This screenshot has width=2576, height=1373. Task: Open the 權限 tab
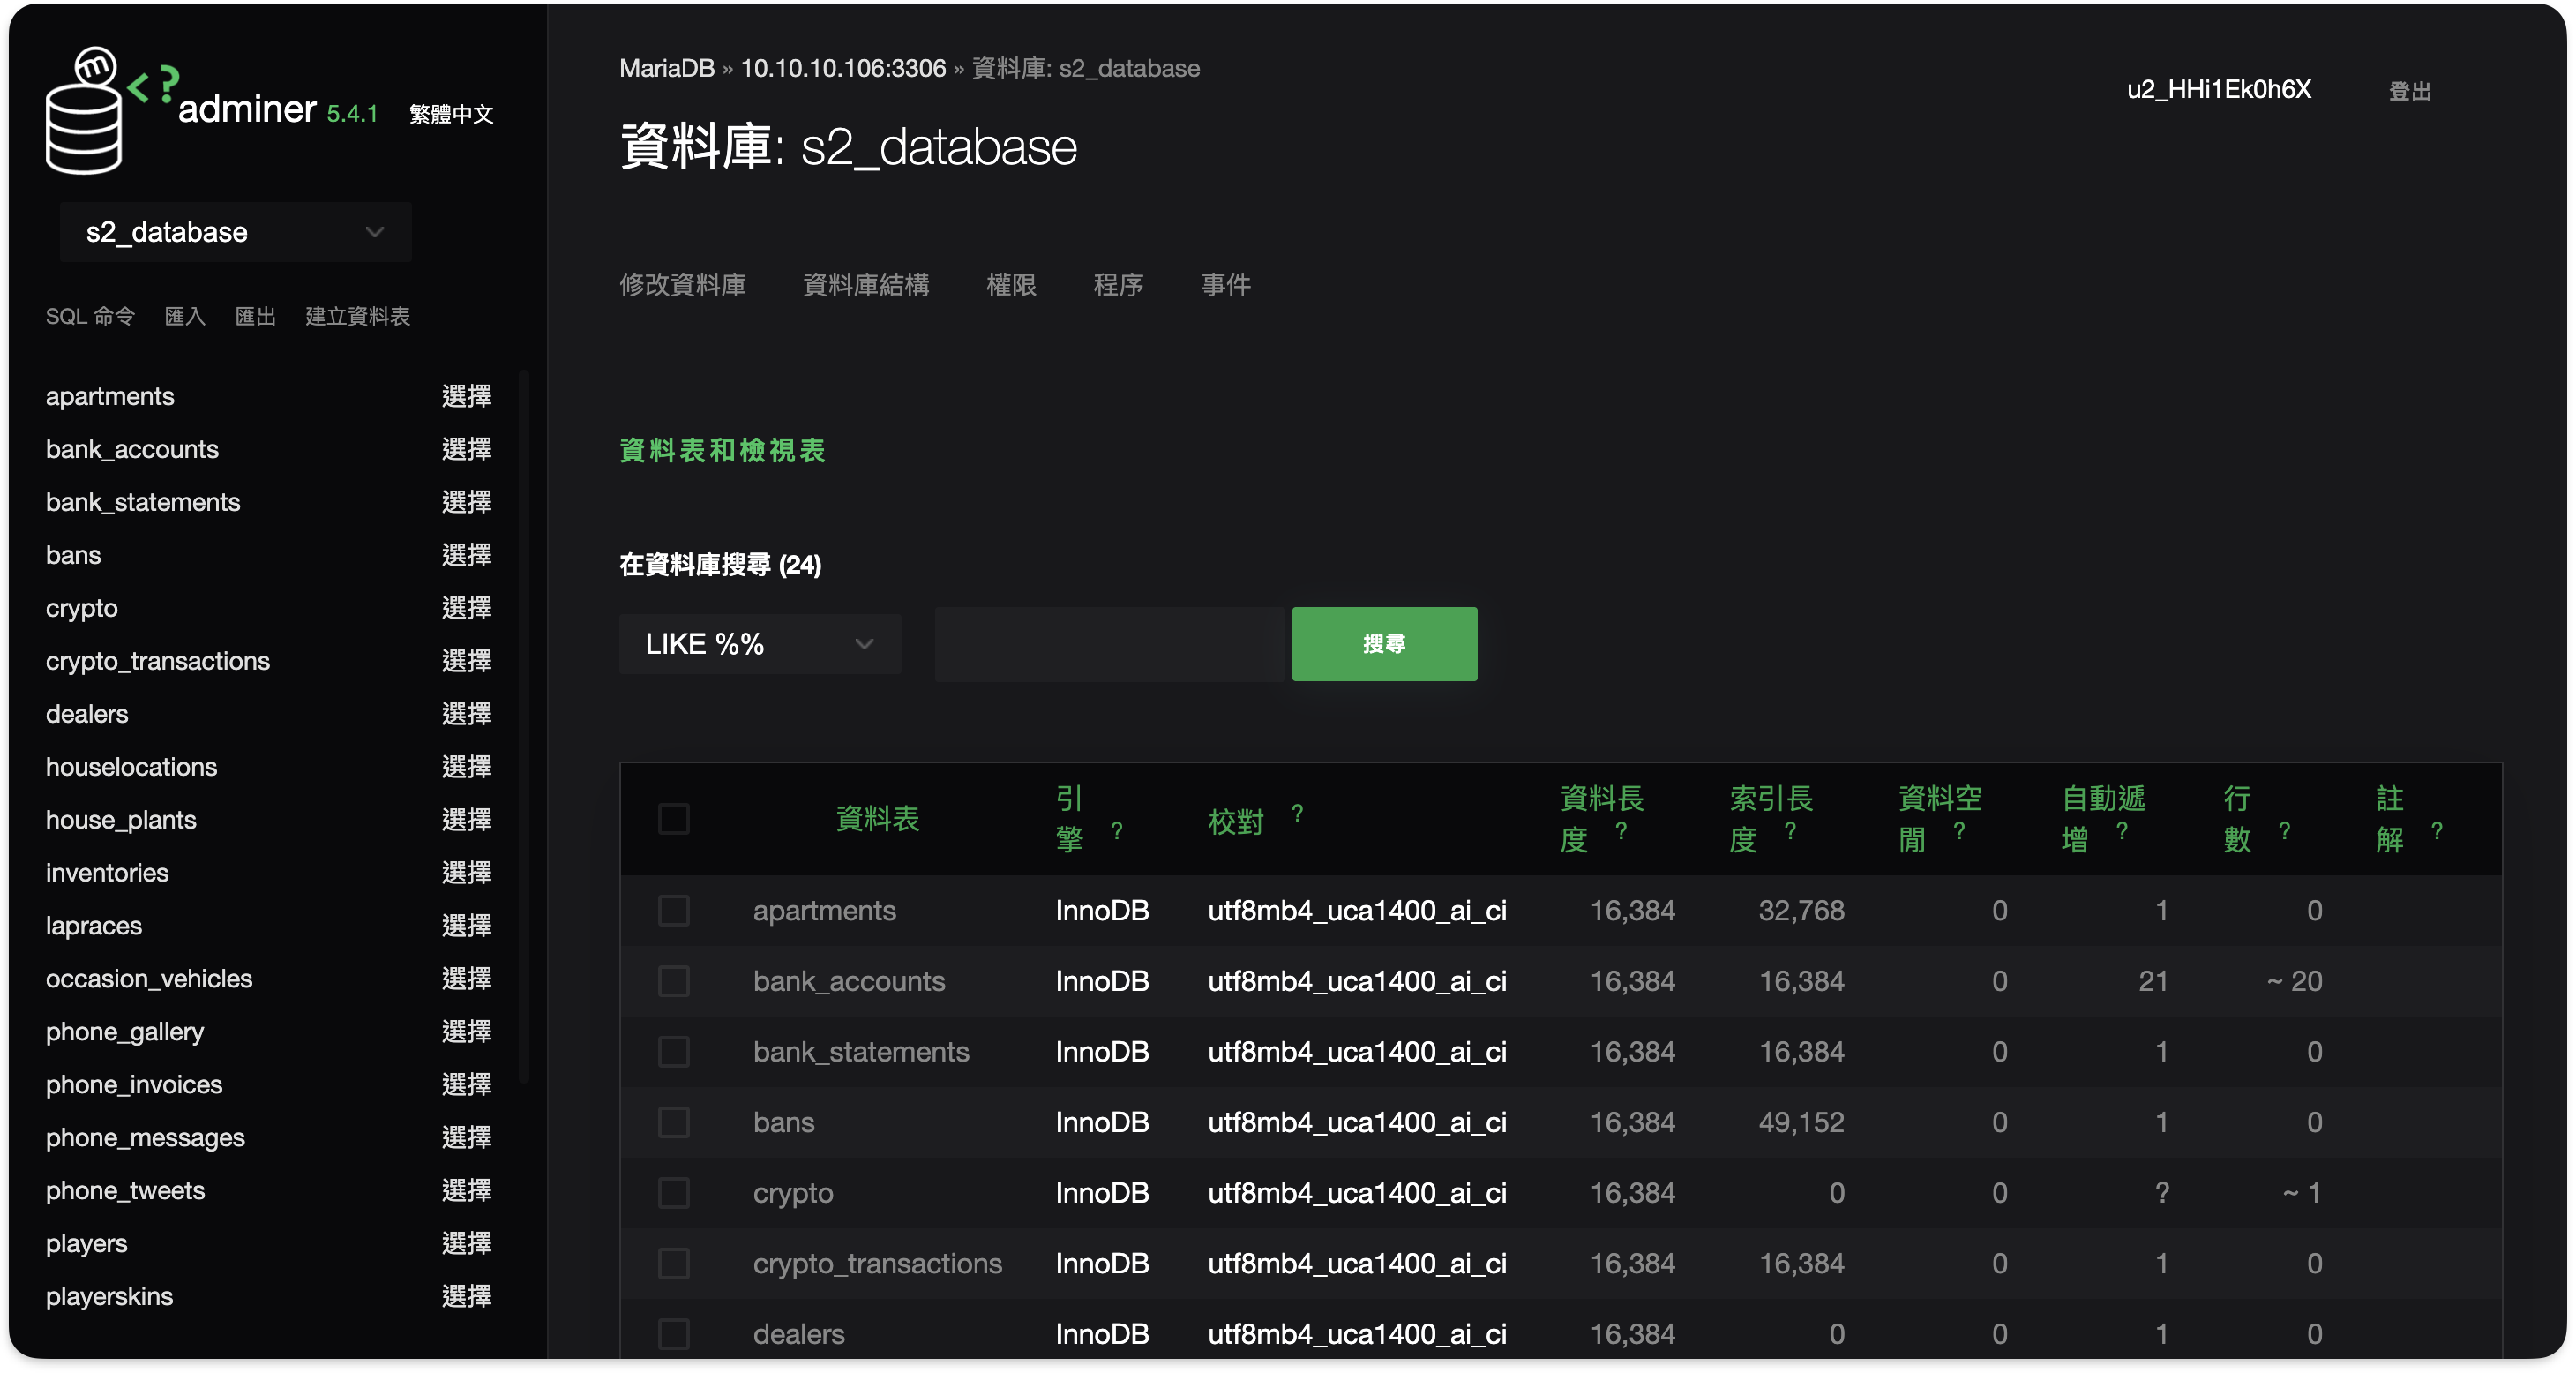coord(1011,285)
